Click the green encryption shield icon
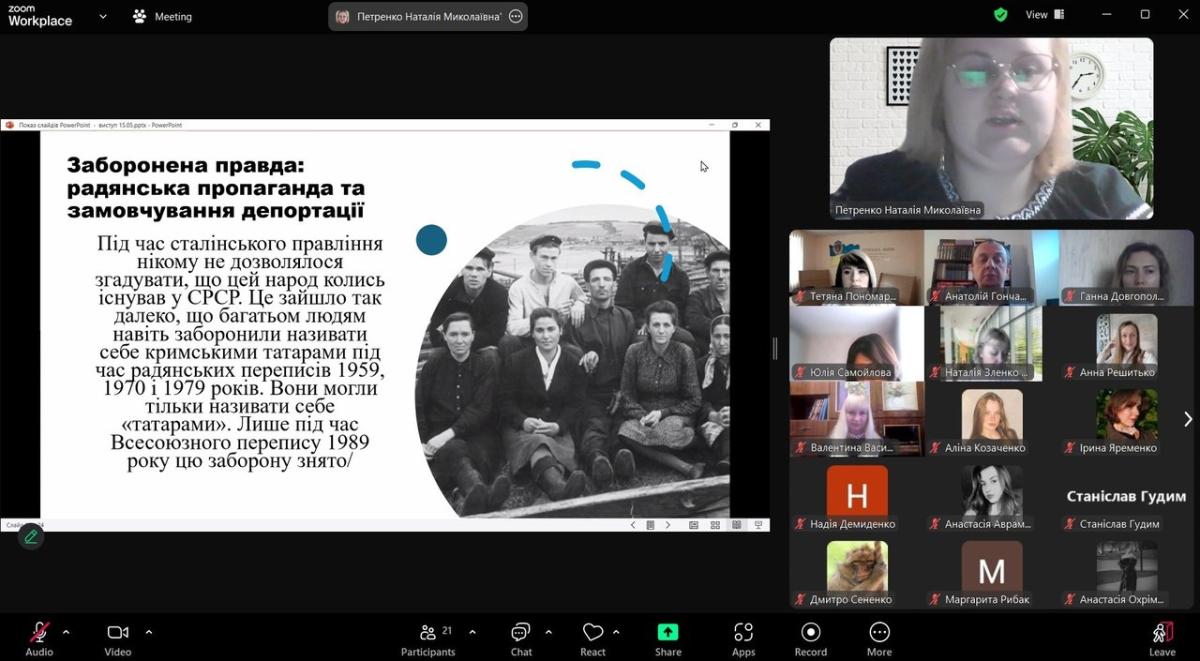Image resolution: width=1200 pixels, height=661 pixels. coord(1000,15)
